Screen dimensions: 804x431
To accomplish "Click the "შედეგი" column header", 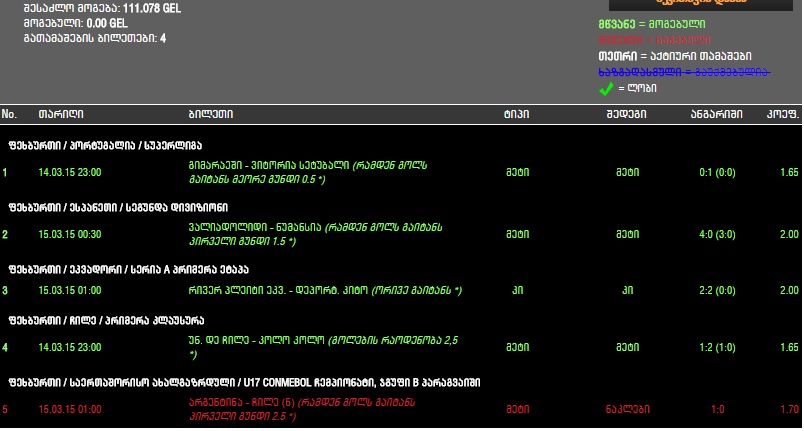I will point(626,114).
